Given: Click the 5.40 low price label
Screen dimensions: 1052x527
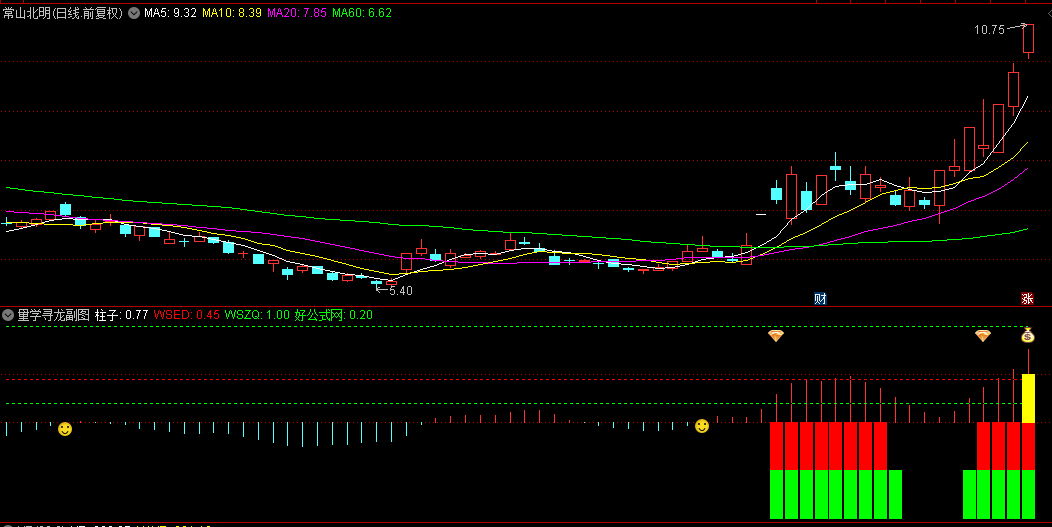Looking at the screenshot, I should tap(401, 291).
